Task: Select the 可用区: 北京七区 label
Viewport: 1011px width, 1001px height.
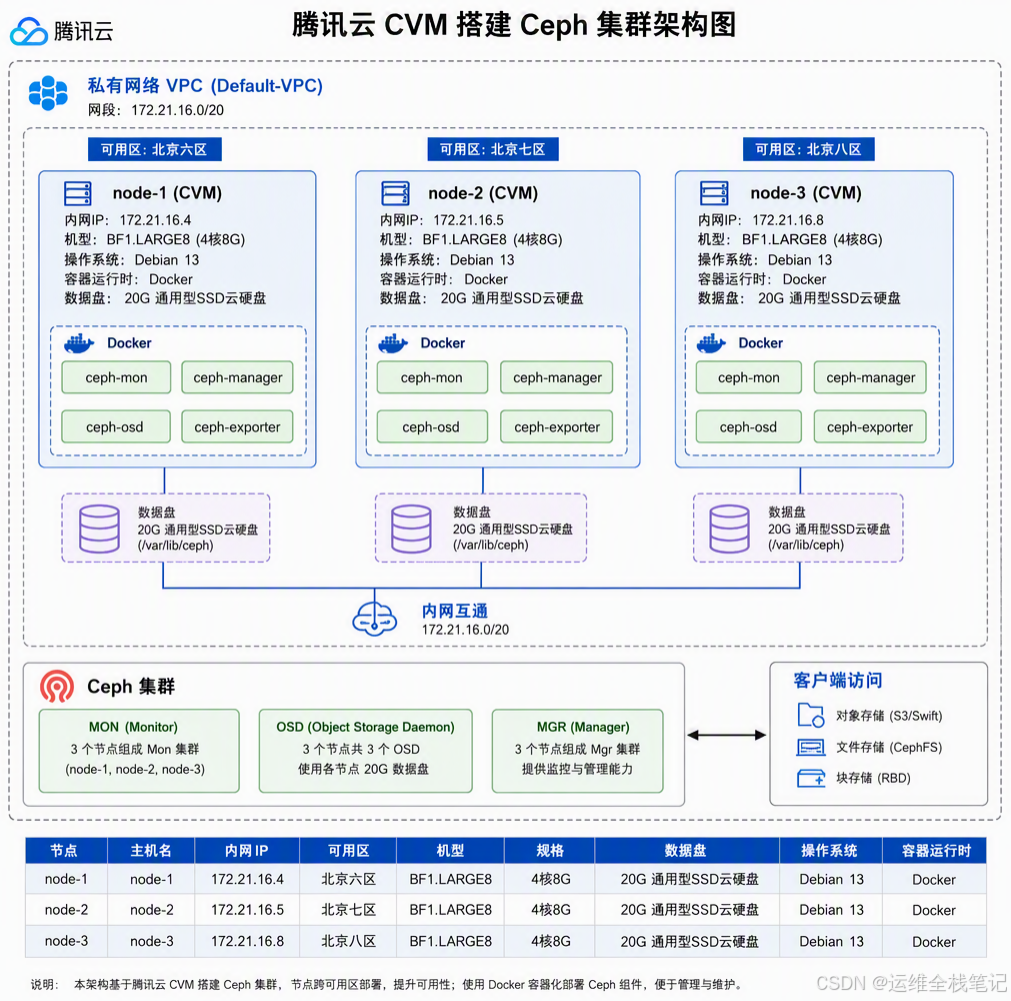Action: coord(493,150)
